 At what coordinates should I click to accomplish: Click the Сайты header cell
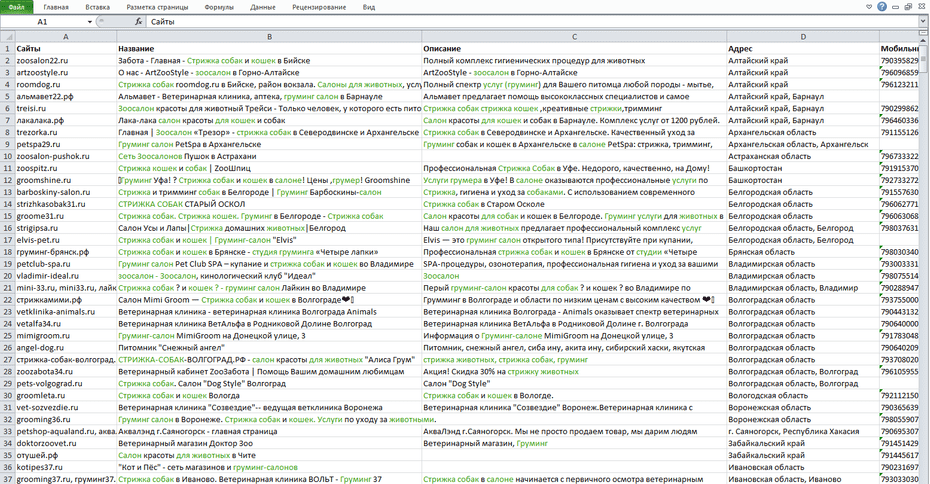(66, 49)
